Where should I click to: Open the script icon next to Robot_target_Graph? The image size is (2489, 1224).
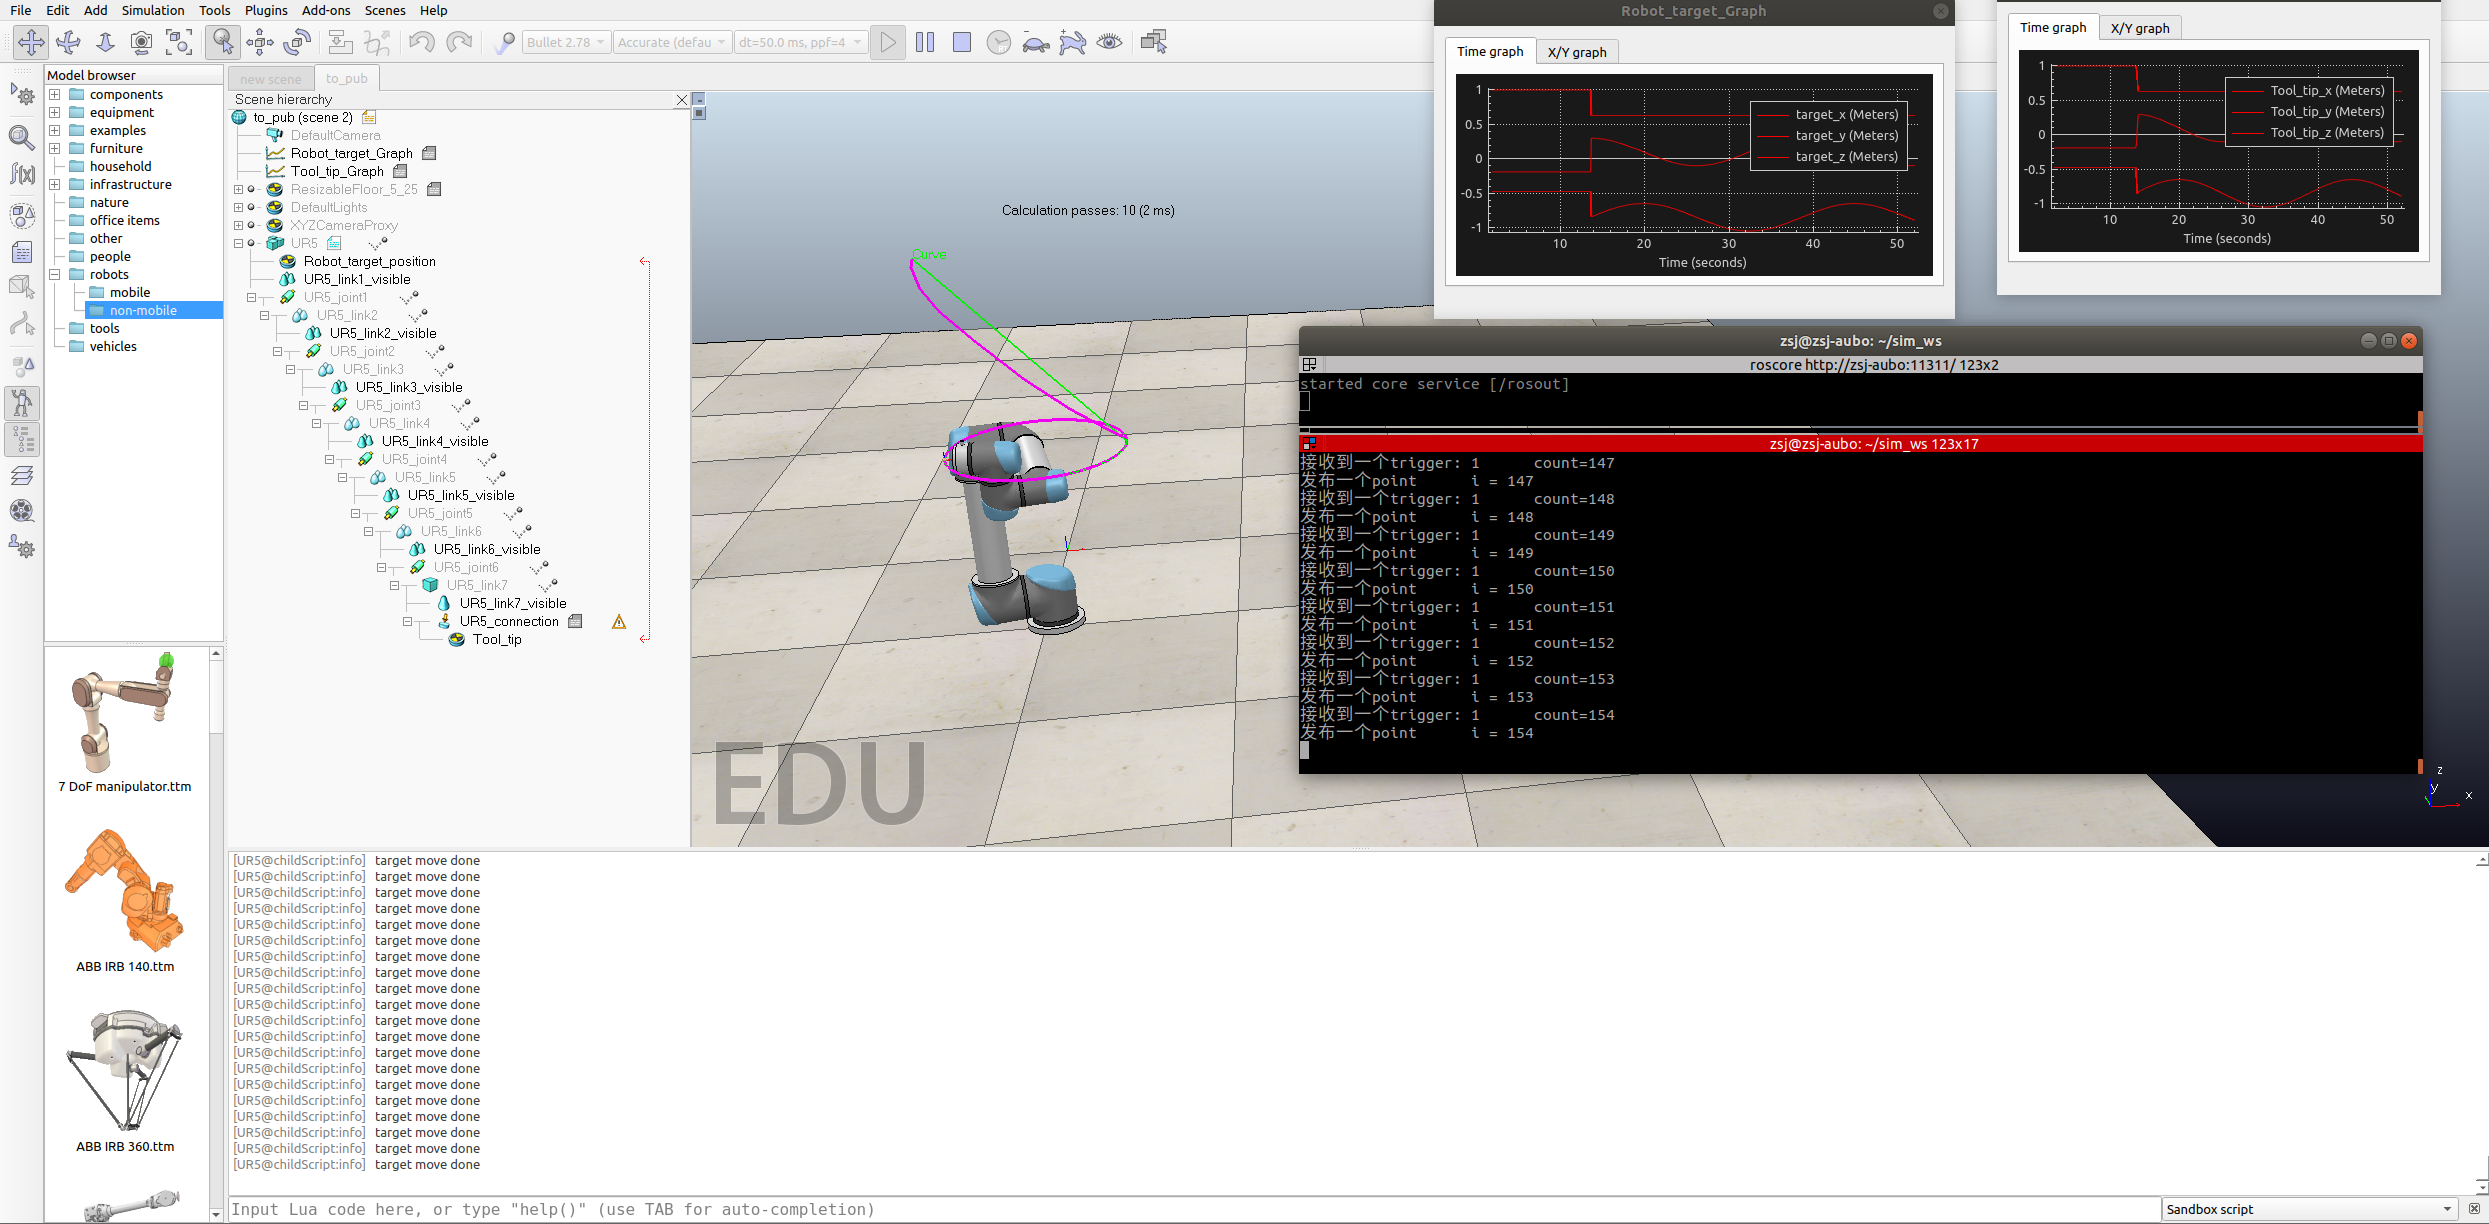point(429,153)
